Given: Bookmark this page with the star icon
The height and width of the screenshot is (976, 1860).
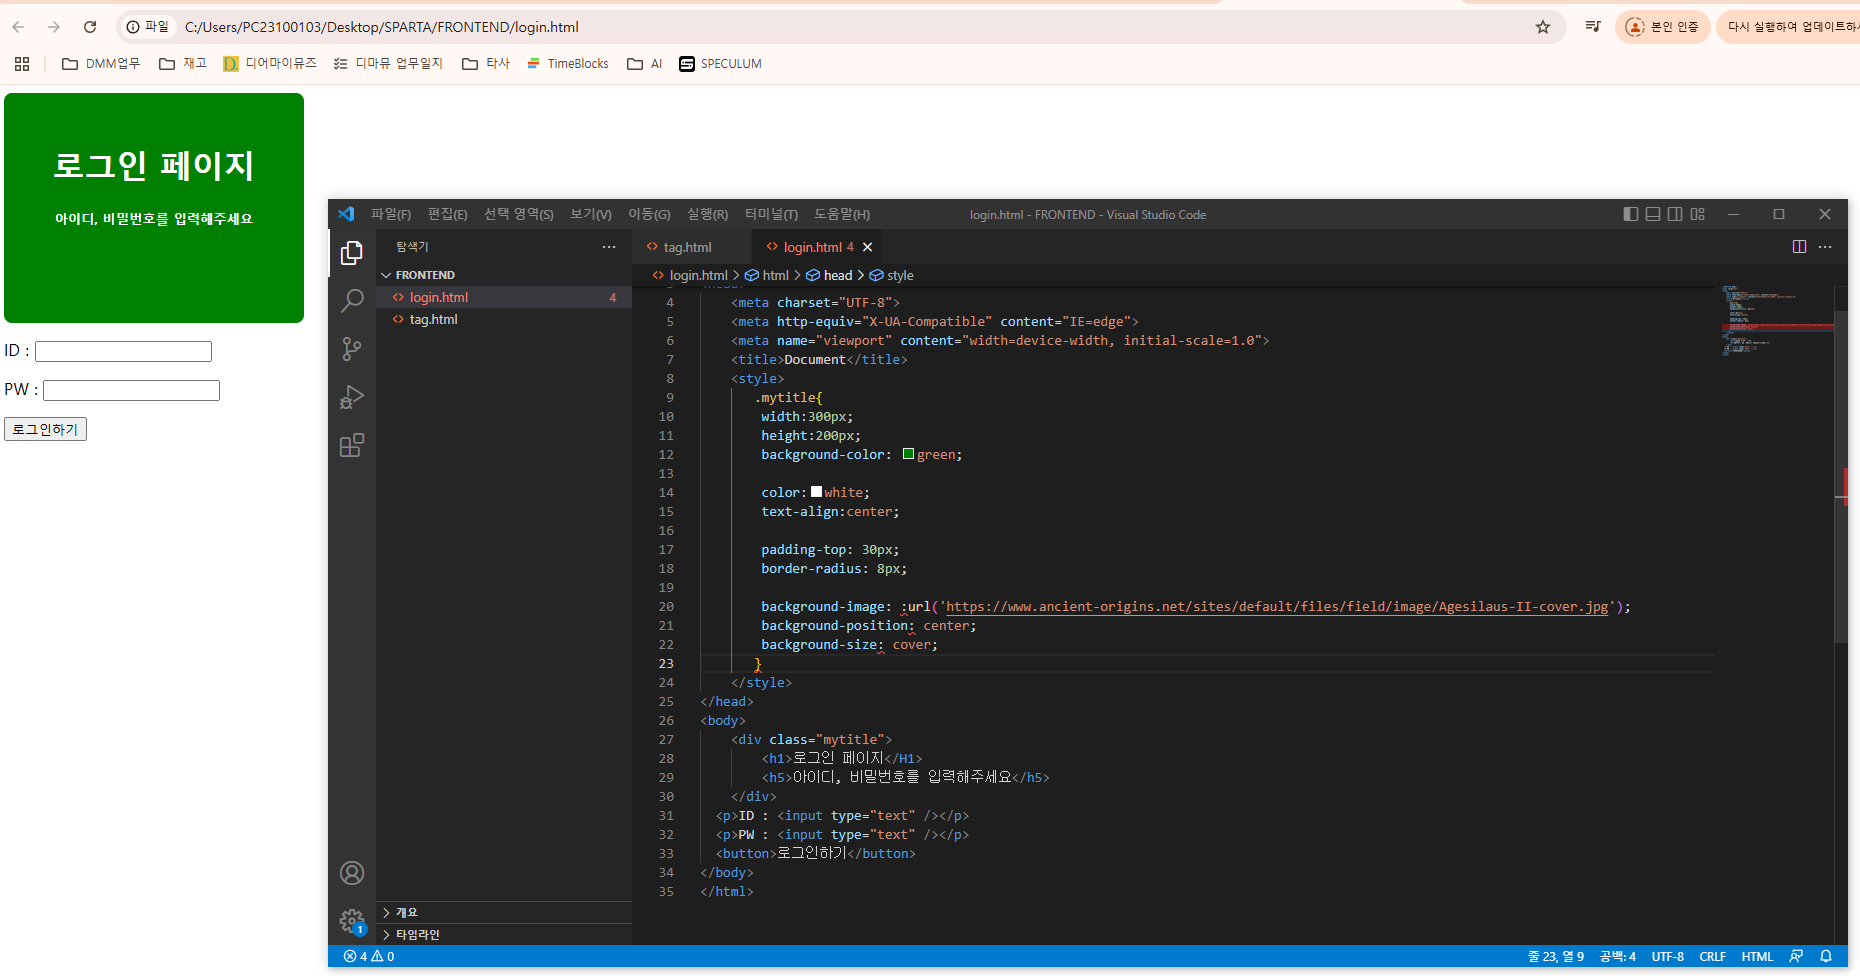Looking at the screenshot, I should (x=1543, y=27).
